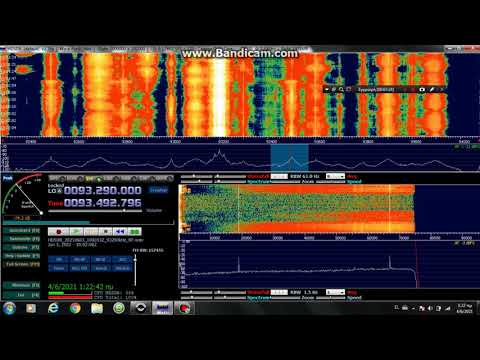Click the highlighted blue tuning band in RF spectrum
The height and width of the screenshot is (360, 480).
[x=290, y=158]
